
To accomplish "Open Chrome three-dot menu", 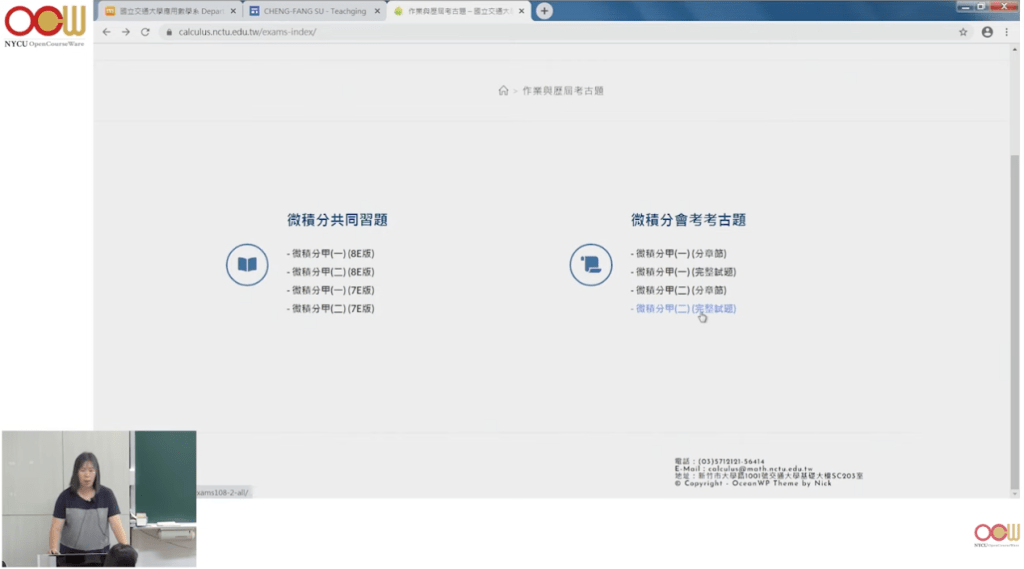I will pos(1007,32).
